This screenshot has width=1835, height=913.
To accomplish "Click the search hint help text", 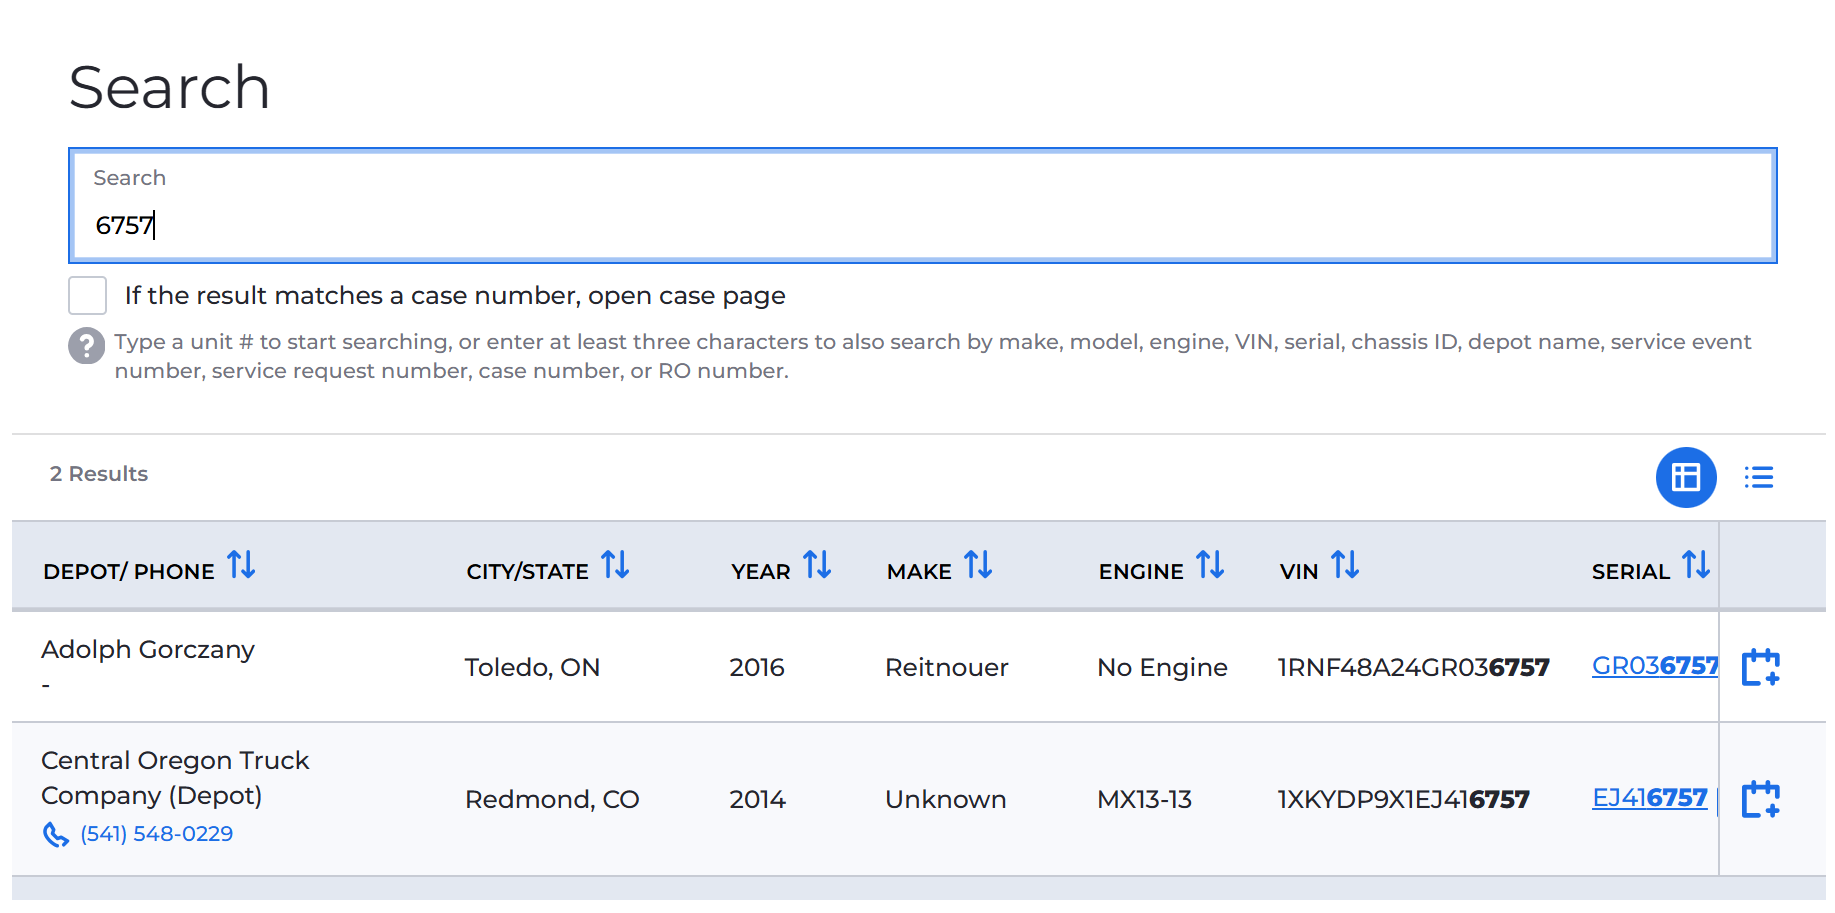I will (933, 356).
